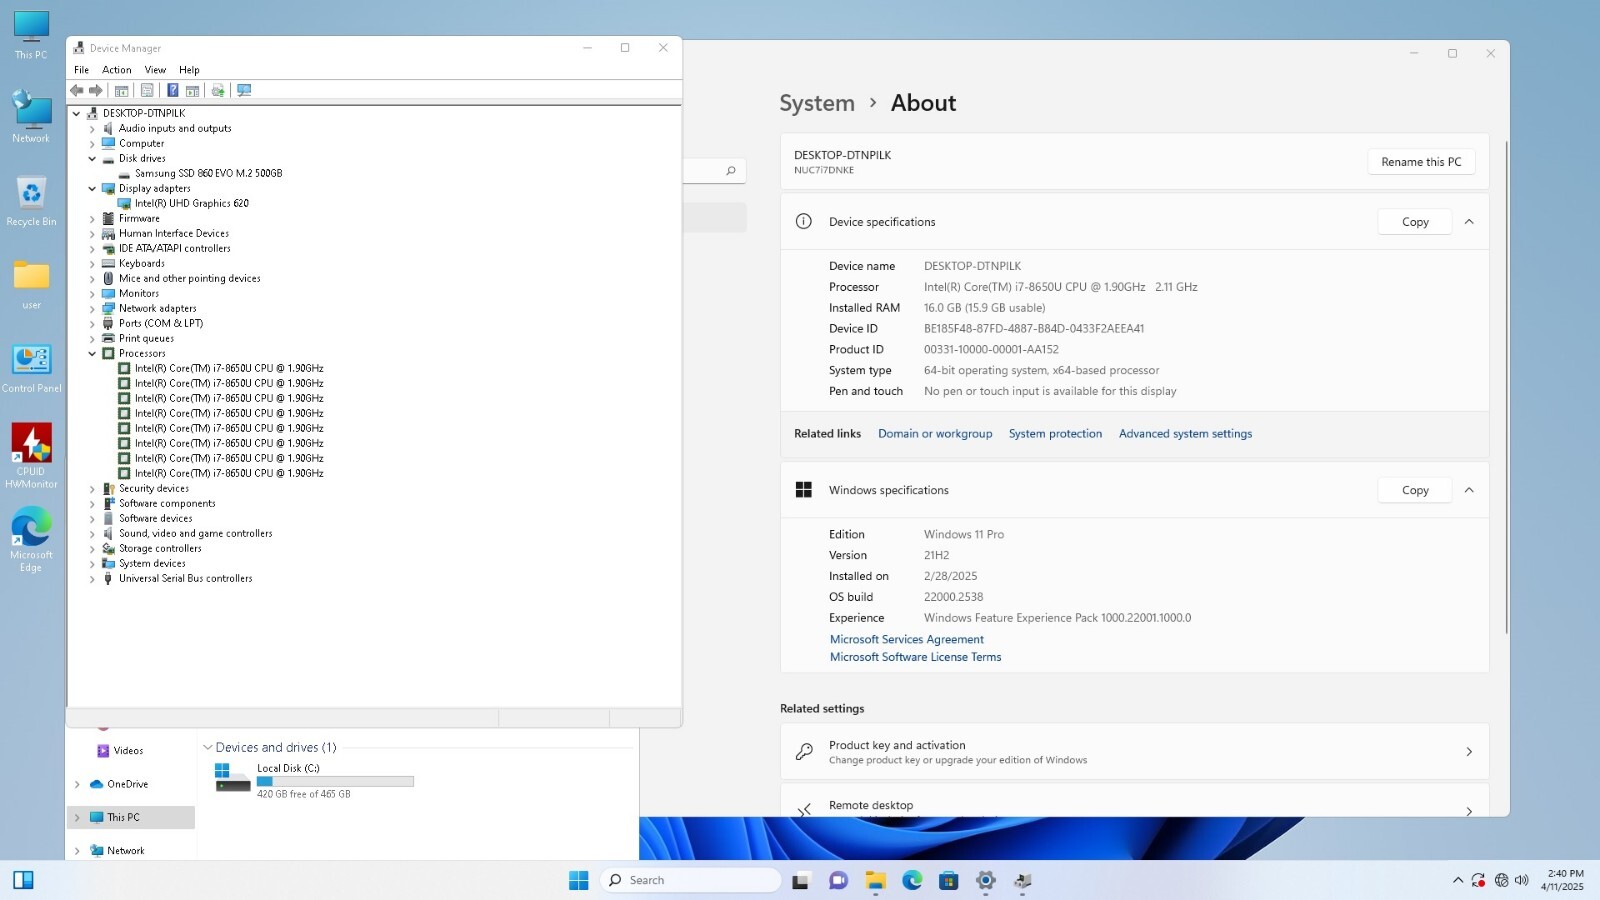Viewport: 1600px width, 900px height.
Task: Open Advanced system settings link
Action: point(1185,434)
